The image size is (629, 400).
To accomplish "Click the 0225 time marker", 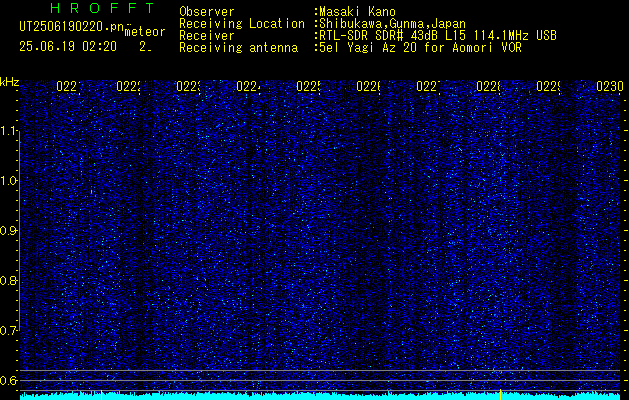I will tap(308, 86).
